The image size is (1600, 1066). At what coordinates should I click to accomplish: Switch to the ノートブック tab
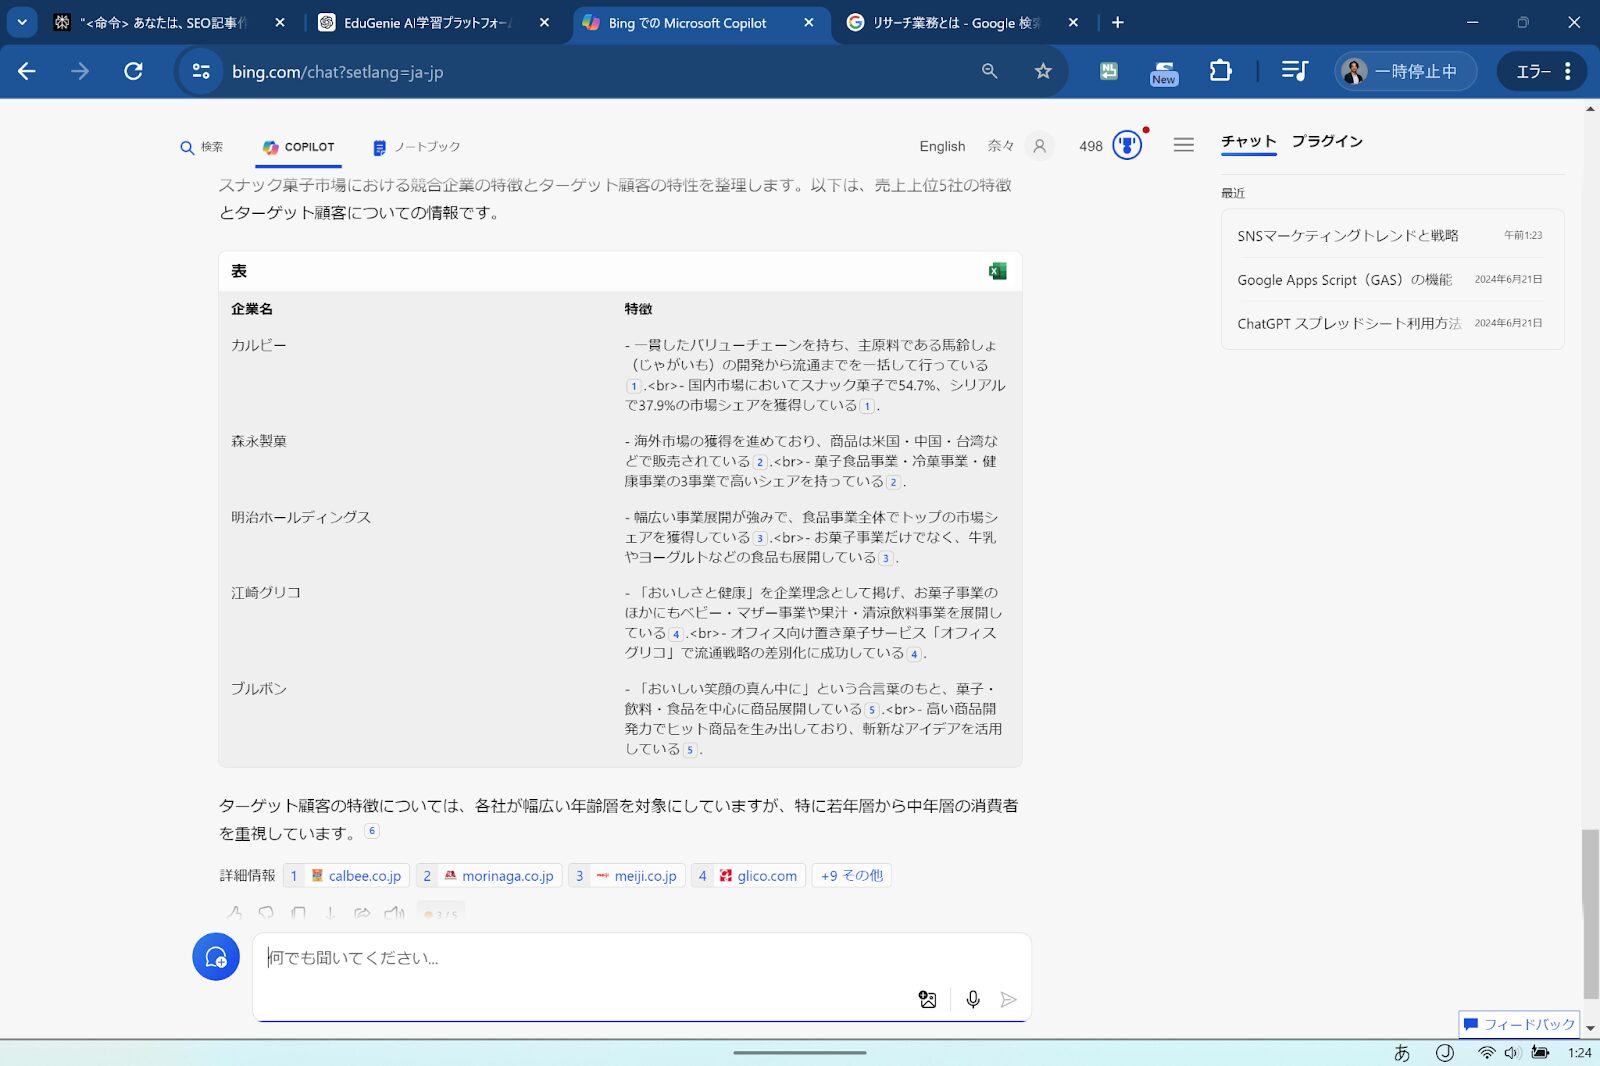coord(416,147)
